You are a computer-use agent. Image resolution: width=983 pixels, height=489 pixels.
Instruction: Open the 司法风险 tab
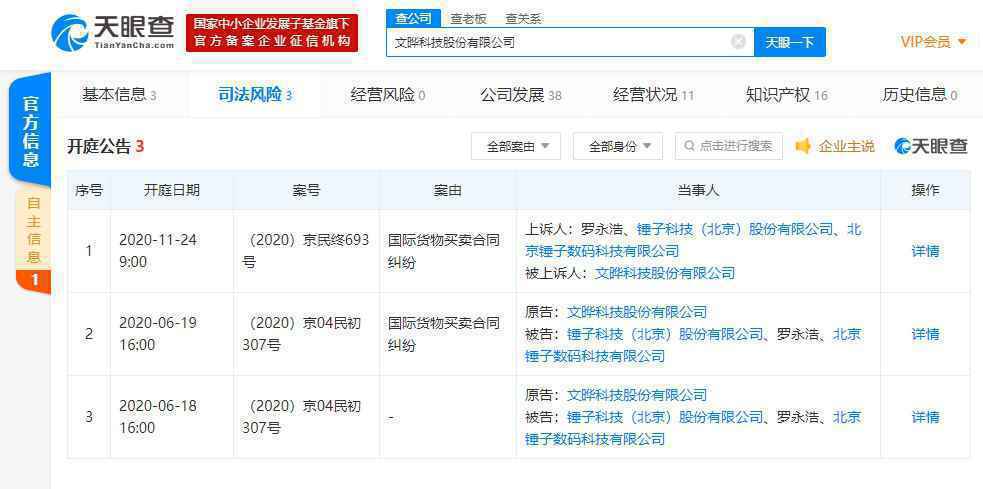(255, 95)
